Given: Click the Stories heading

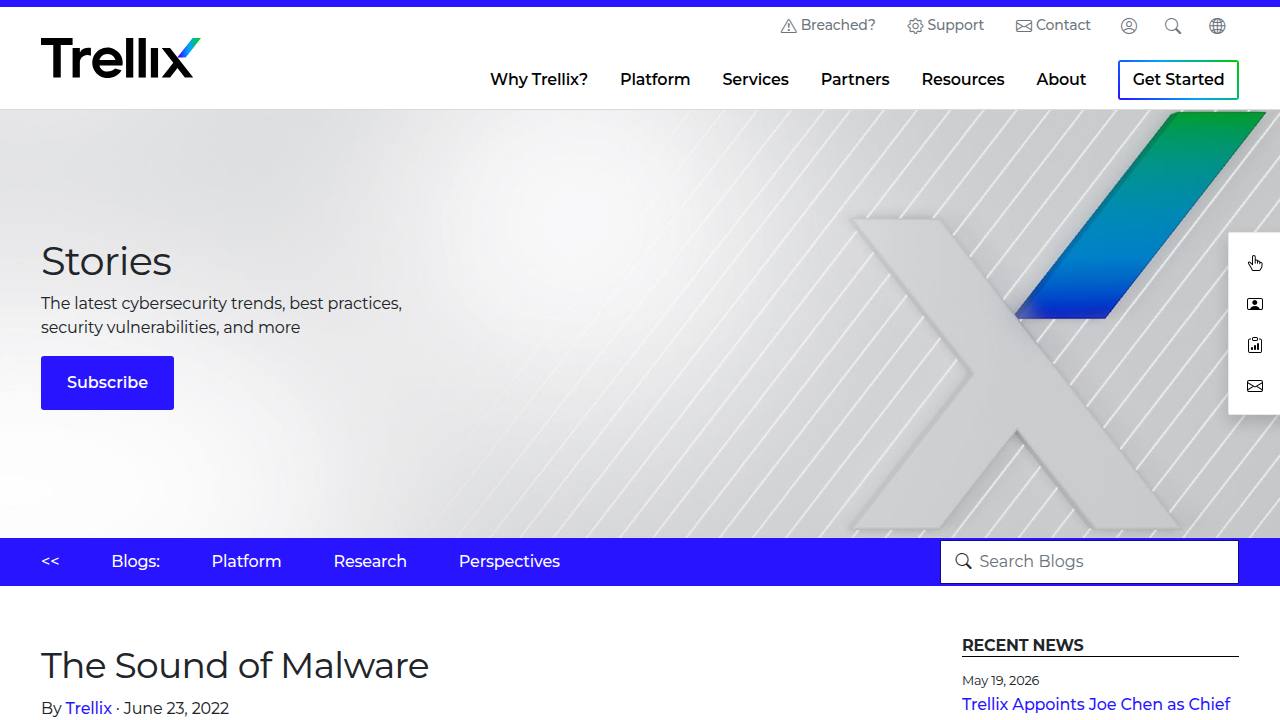Looking at the screenshot, I should 106,261.
